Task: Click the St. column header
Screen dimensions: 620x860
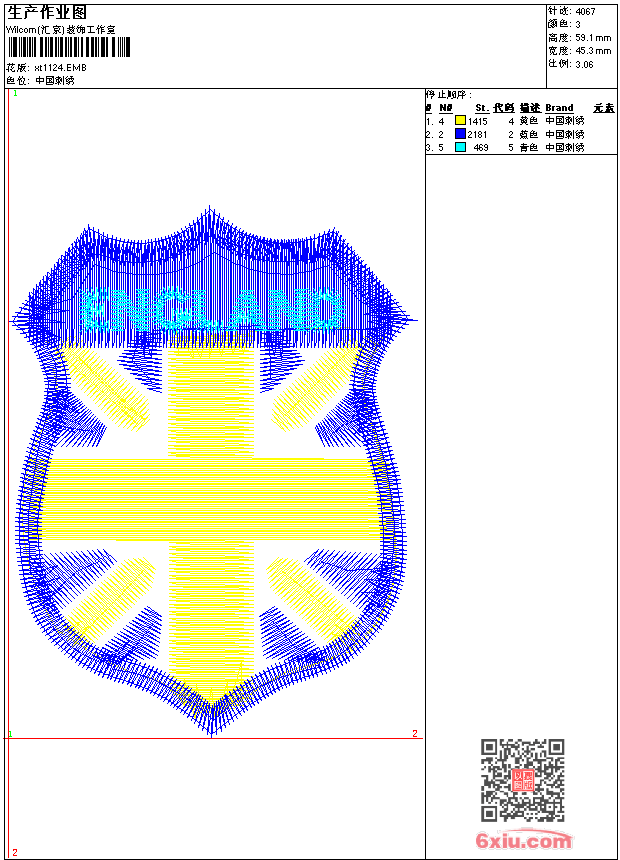Action: [481, 108]
